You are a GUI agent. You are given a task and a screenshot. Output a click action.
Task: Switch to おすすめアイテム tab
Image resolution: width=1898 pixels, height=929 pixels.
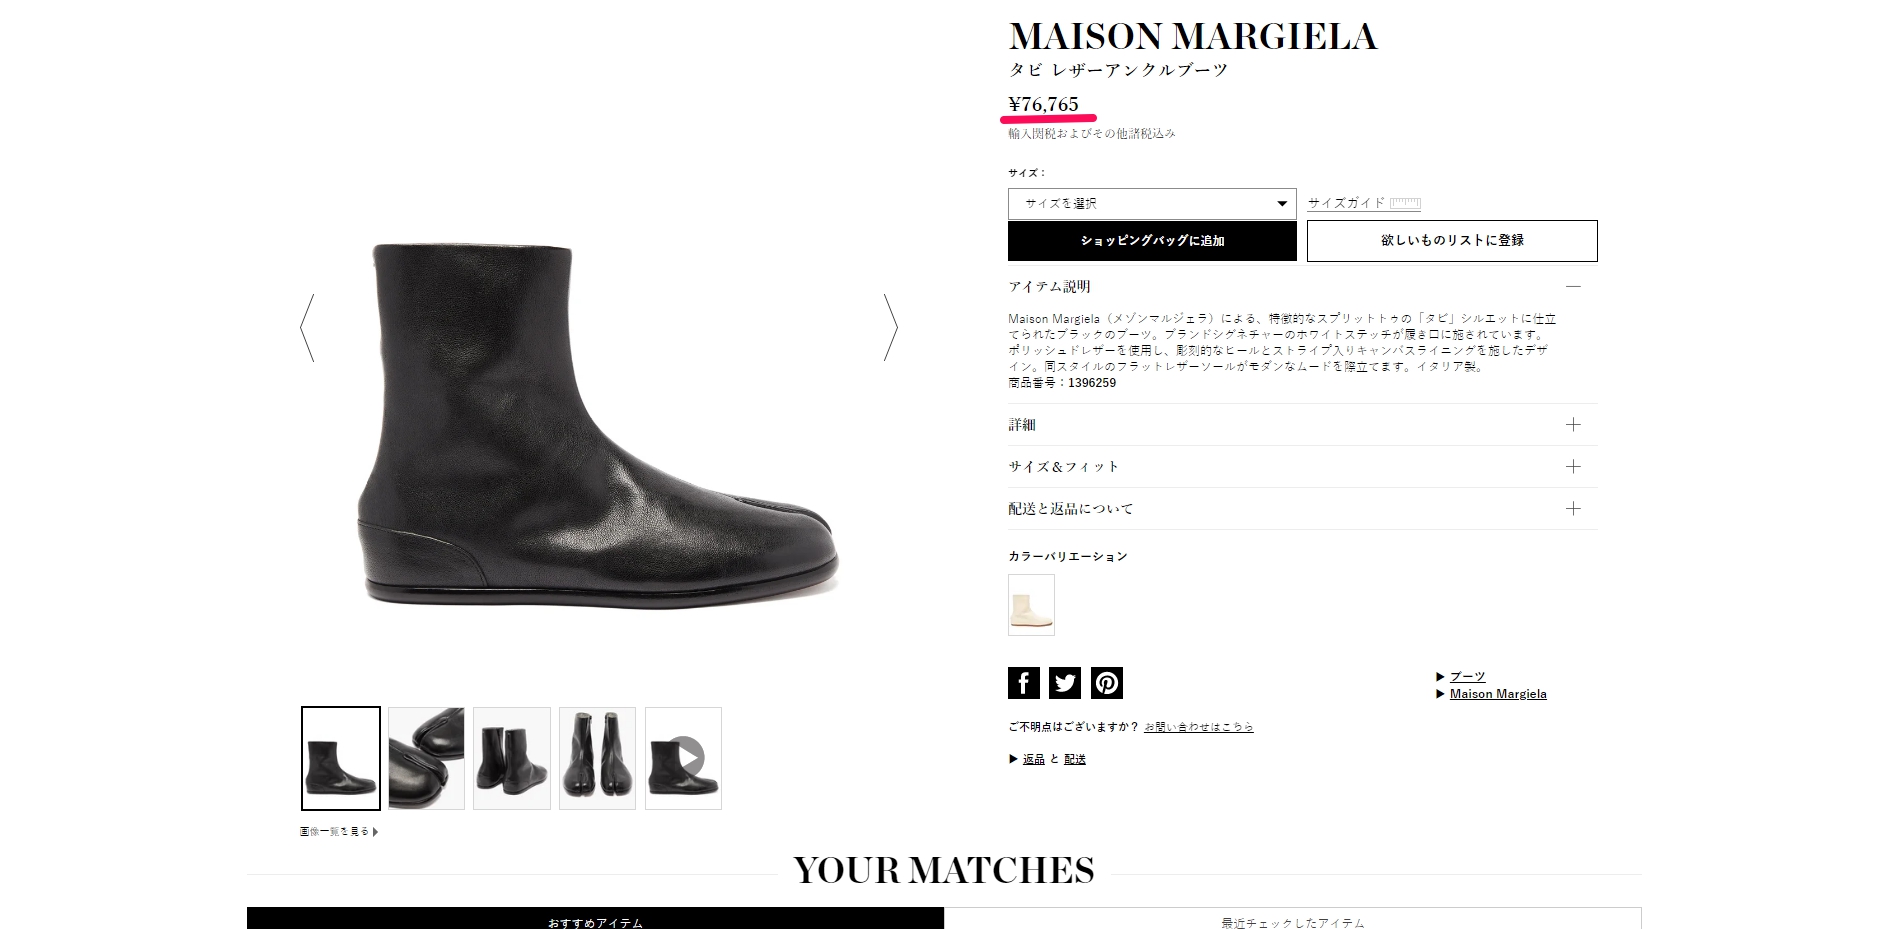(595, 919)
